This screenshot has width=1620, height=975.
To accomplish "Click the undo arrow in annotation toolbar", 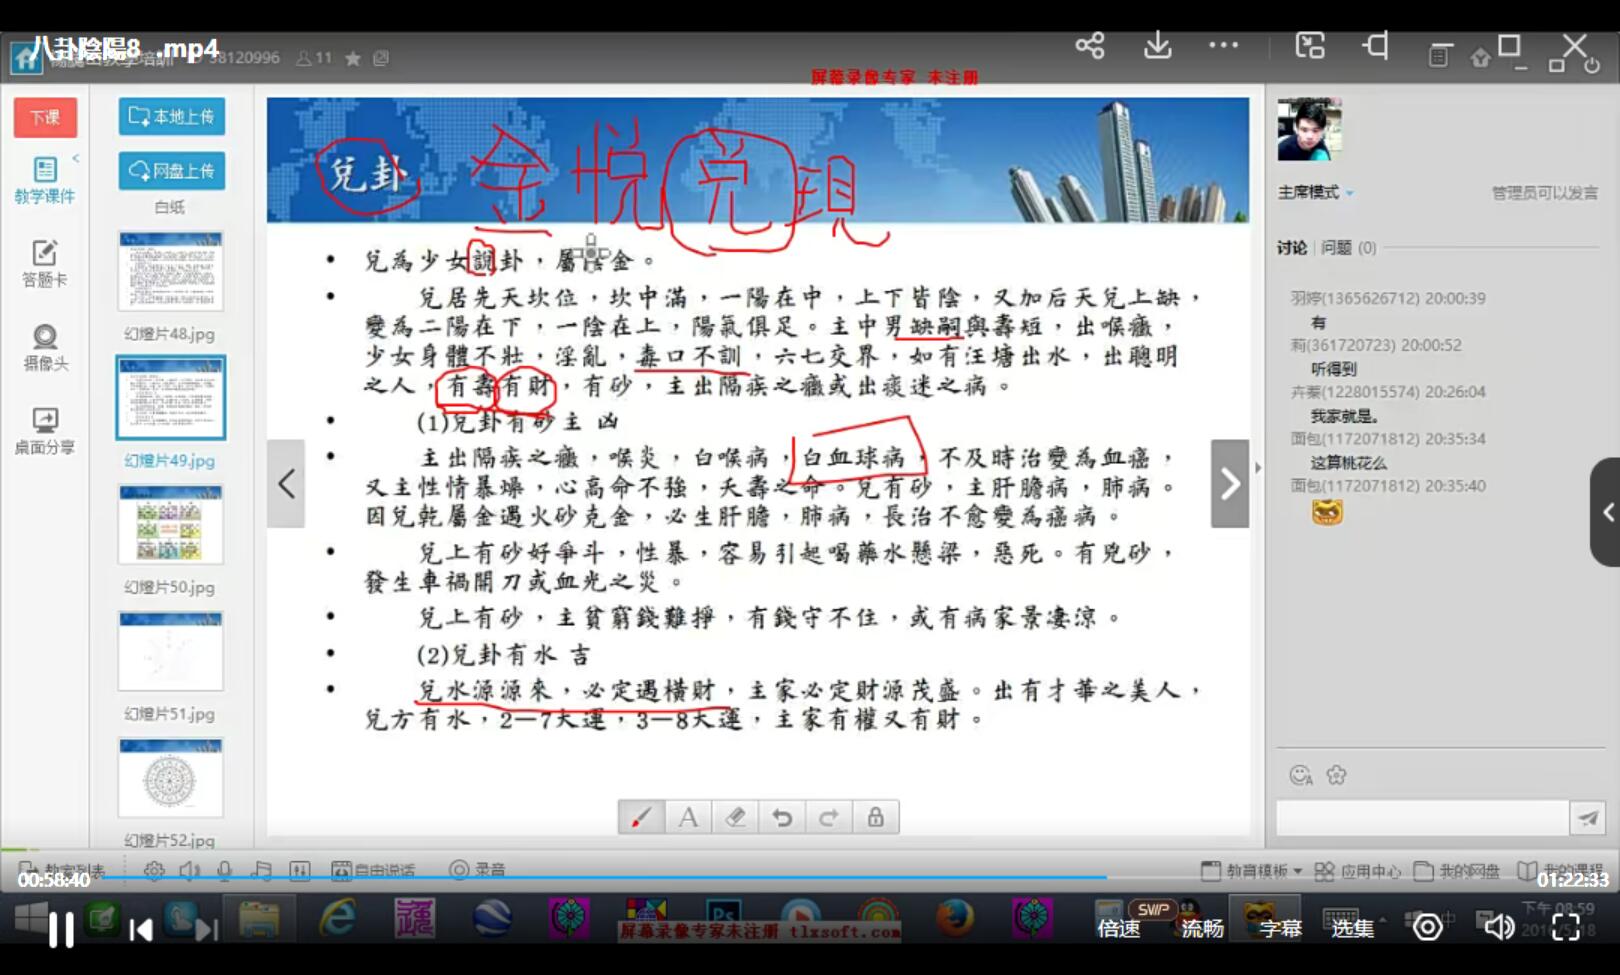I will [x=782, y=817].
